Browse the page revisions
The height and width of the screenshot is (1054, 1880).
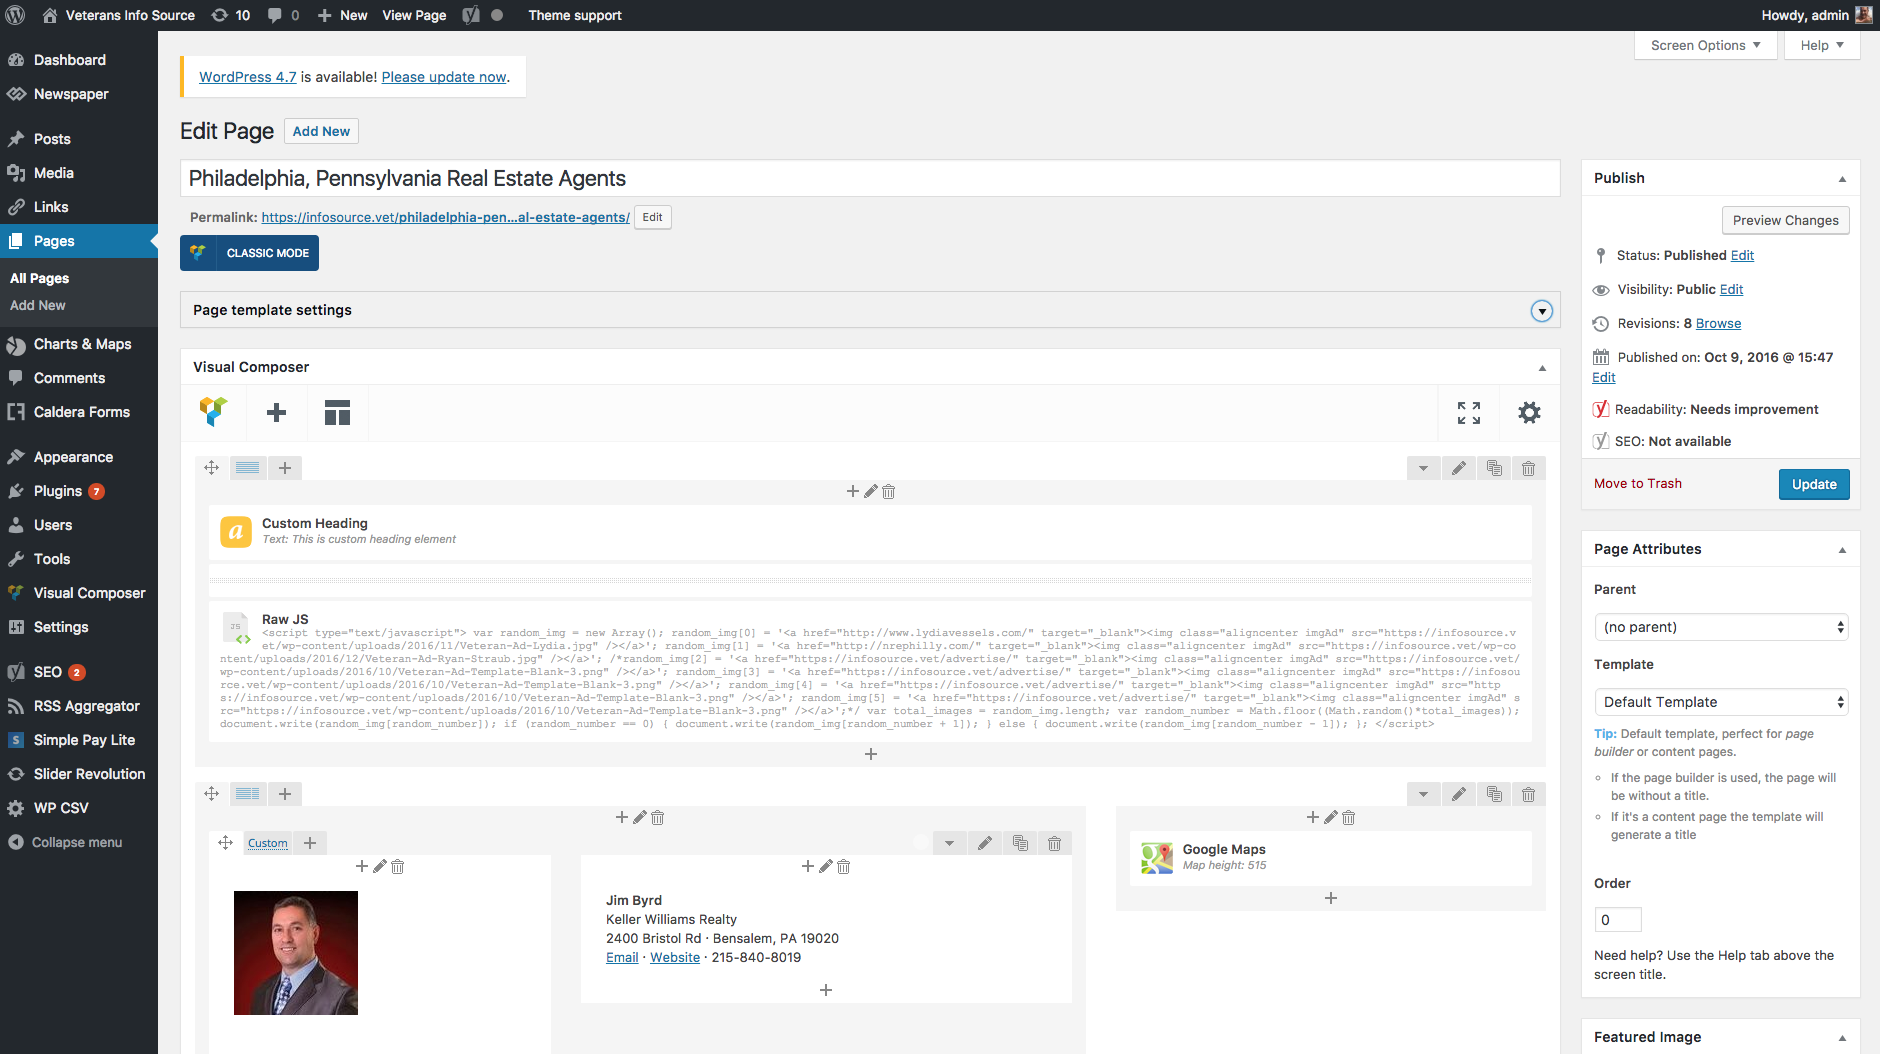pyautogui.click(x=1718, y=323)
